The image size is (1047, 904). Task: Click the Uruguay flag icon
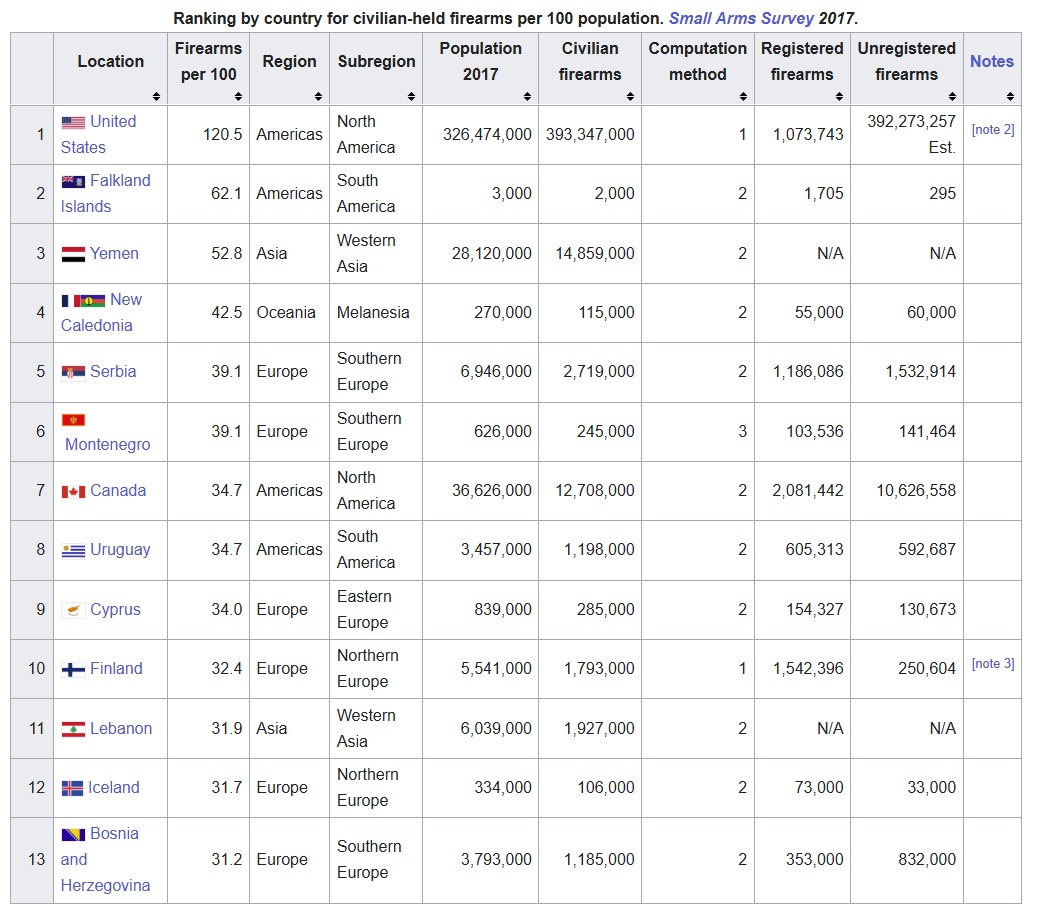point(73,551)
